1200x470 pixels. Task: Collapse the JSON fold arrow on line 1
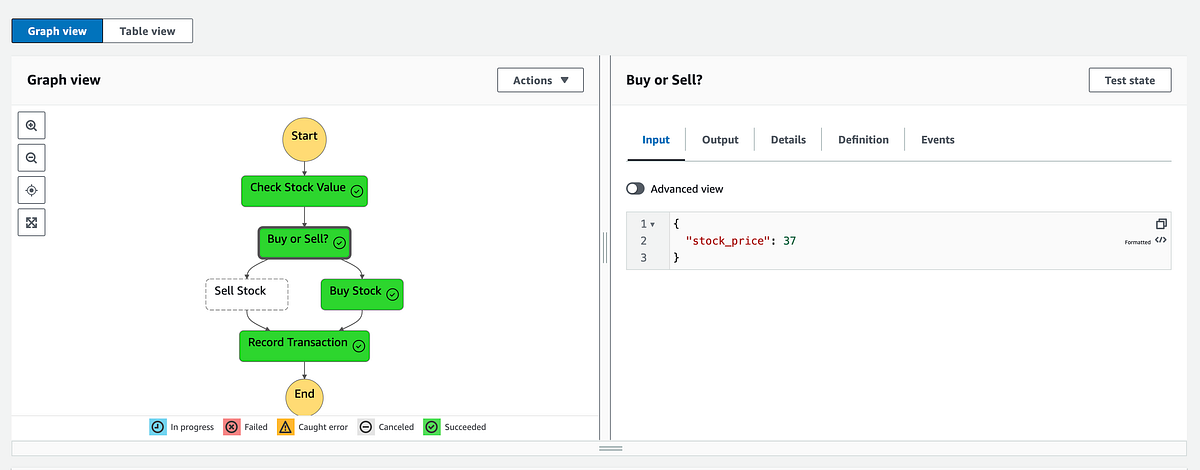tap(652, 224)
